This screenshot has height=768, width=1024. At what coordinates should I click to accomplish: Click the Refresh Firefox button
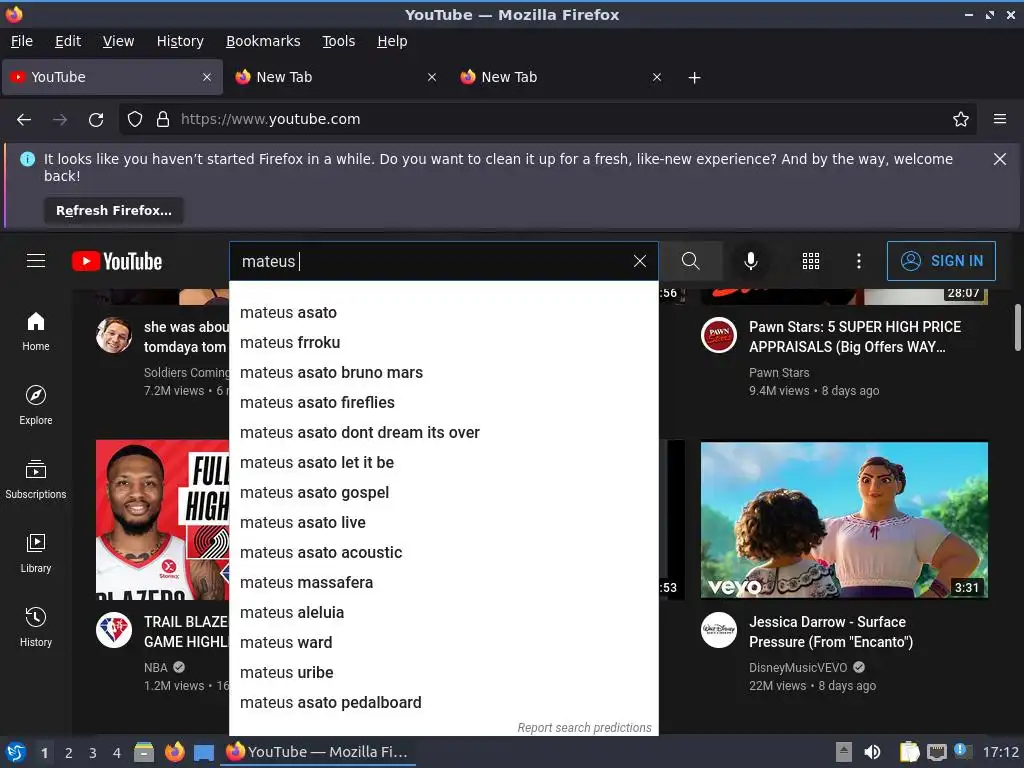114,211
